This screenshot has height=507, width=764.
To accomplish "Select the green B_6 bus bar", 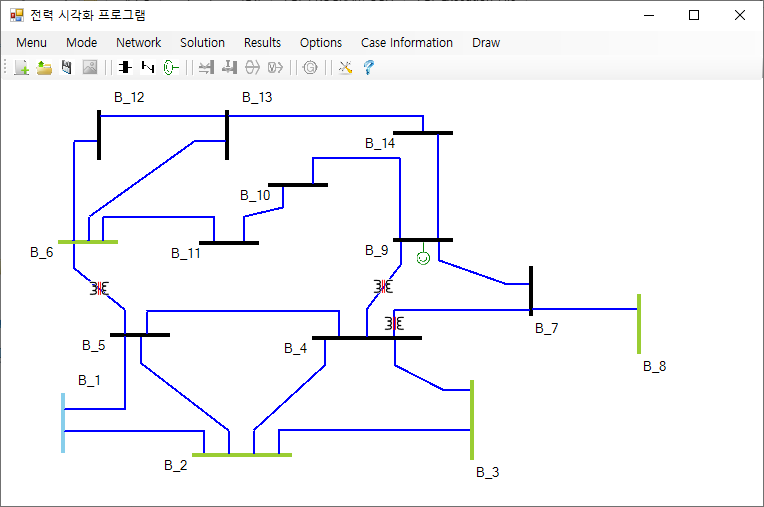I will coord(88,242).
